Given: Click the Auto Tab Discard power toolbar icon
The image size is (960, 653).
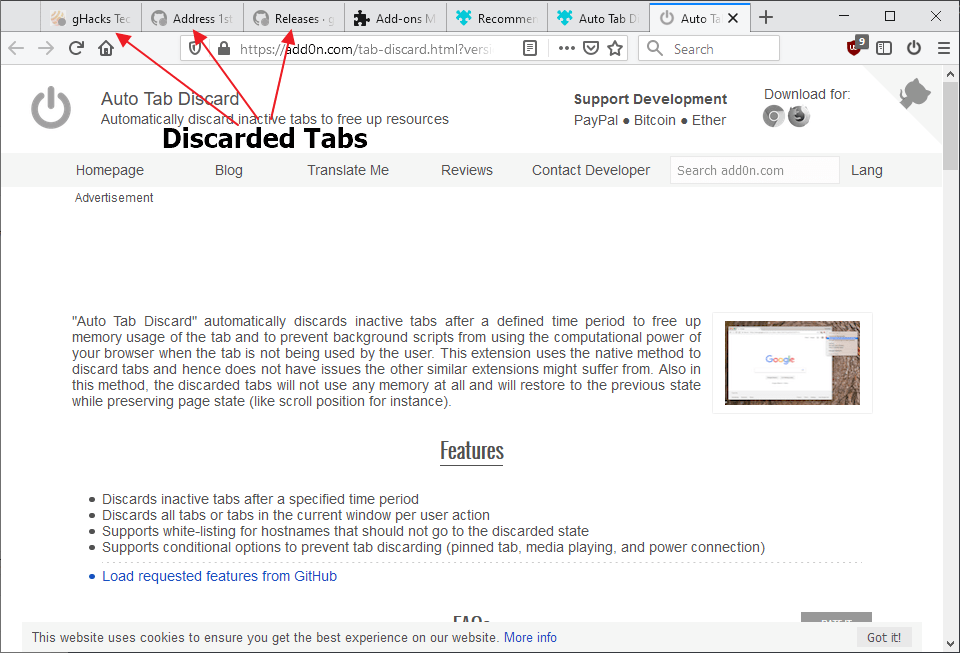Looking at the screenshot, I should (913, 48).
